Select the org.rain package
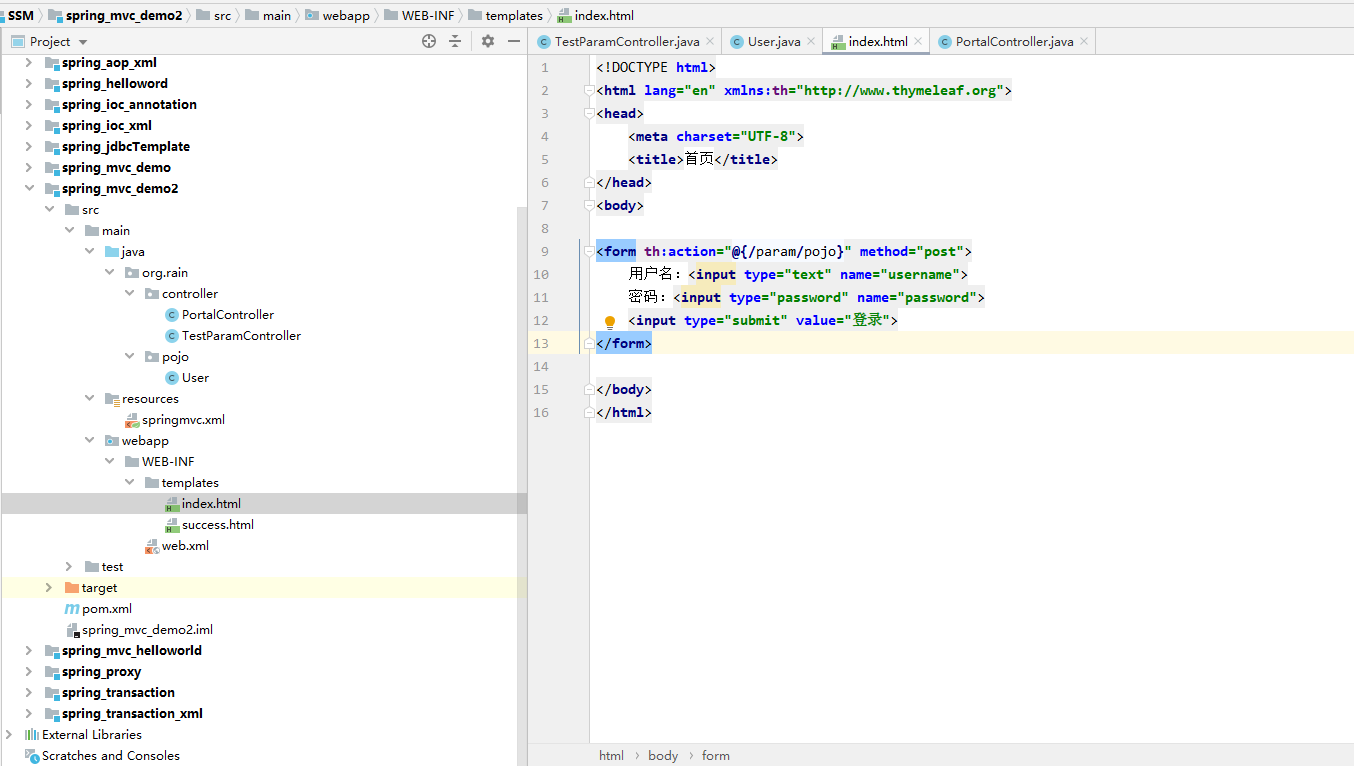The height and width of the screenshot is (766, 1354). click(x=165, y=273)
